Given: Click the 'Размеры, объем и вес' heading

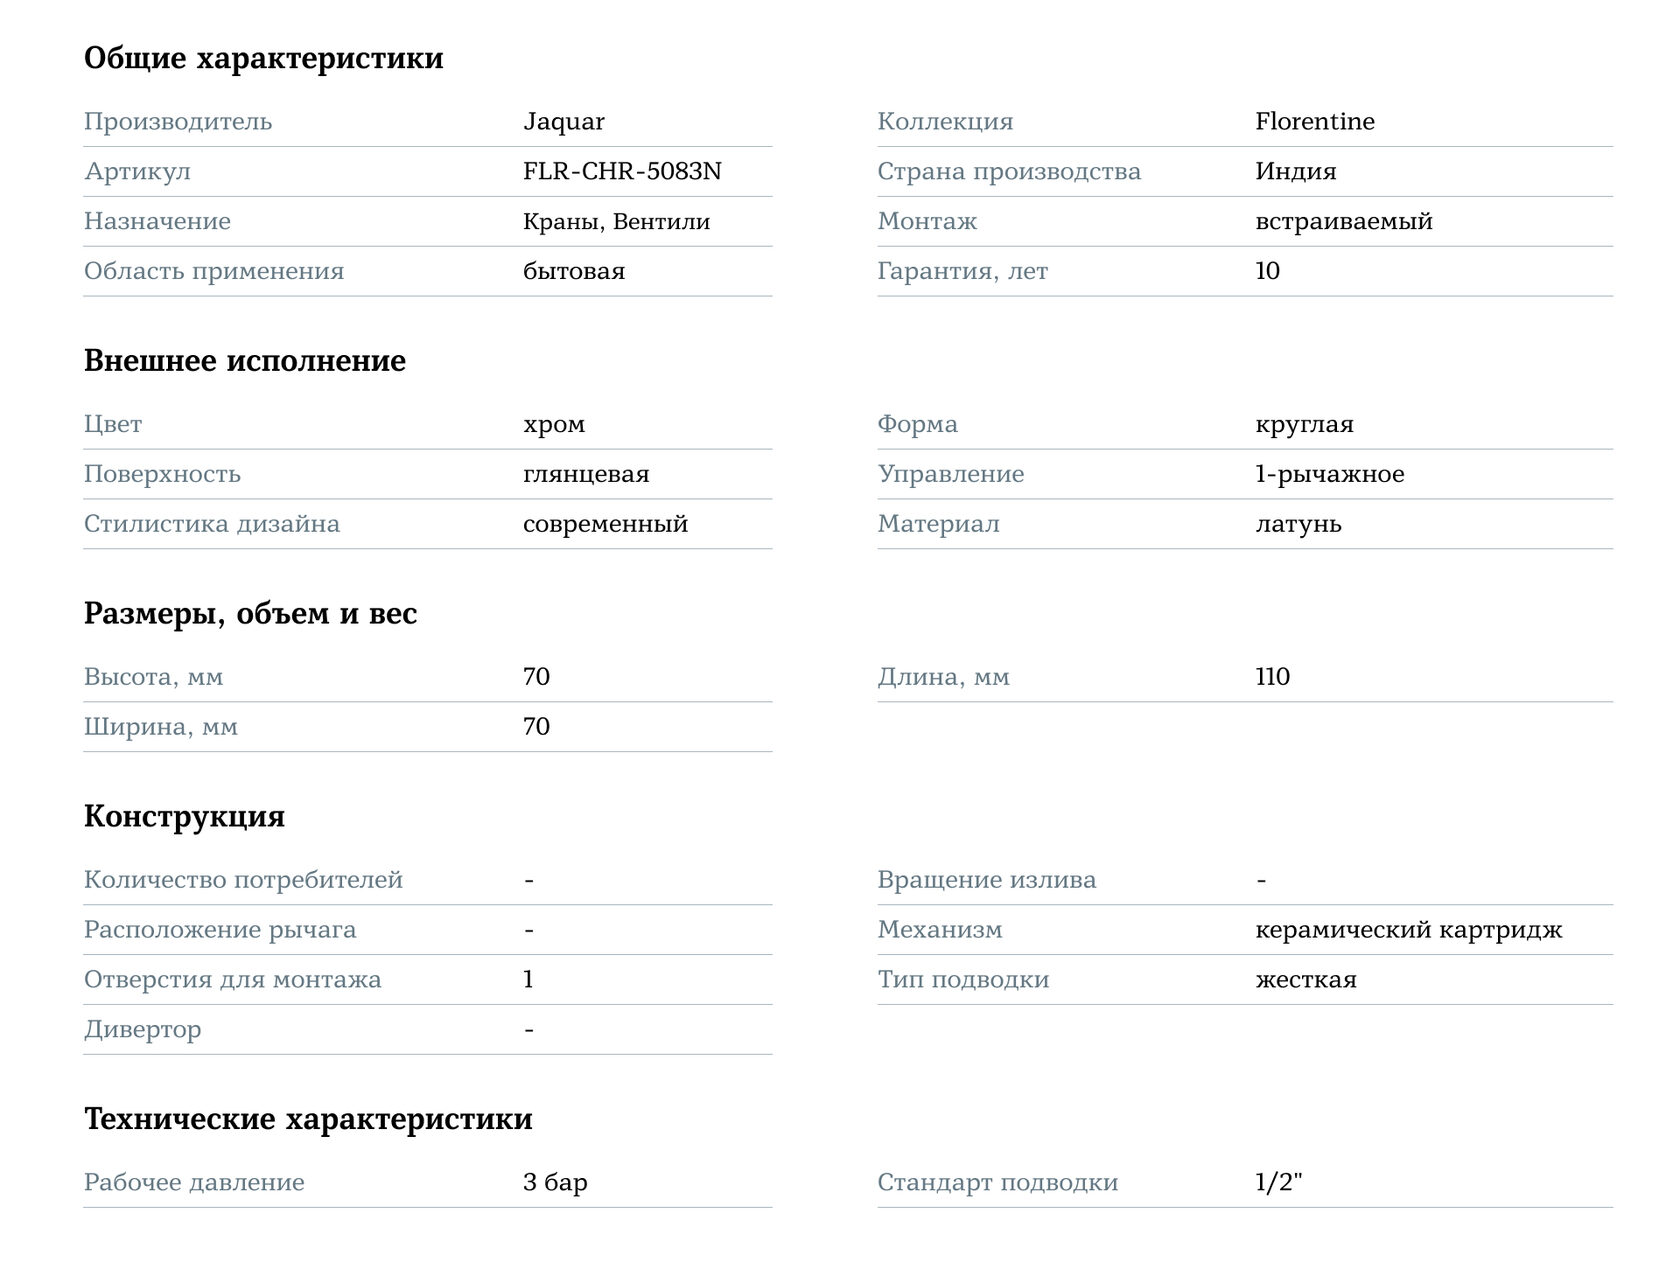Looking at the screenshot, I should point(250,613).
